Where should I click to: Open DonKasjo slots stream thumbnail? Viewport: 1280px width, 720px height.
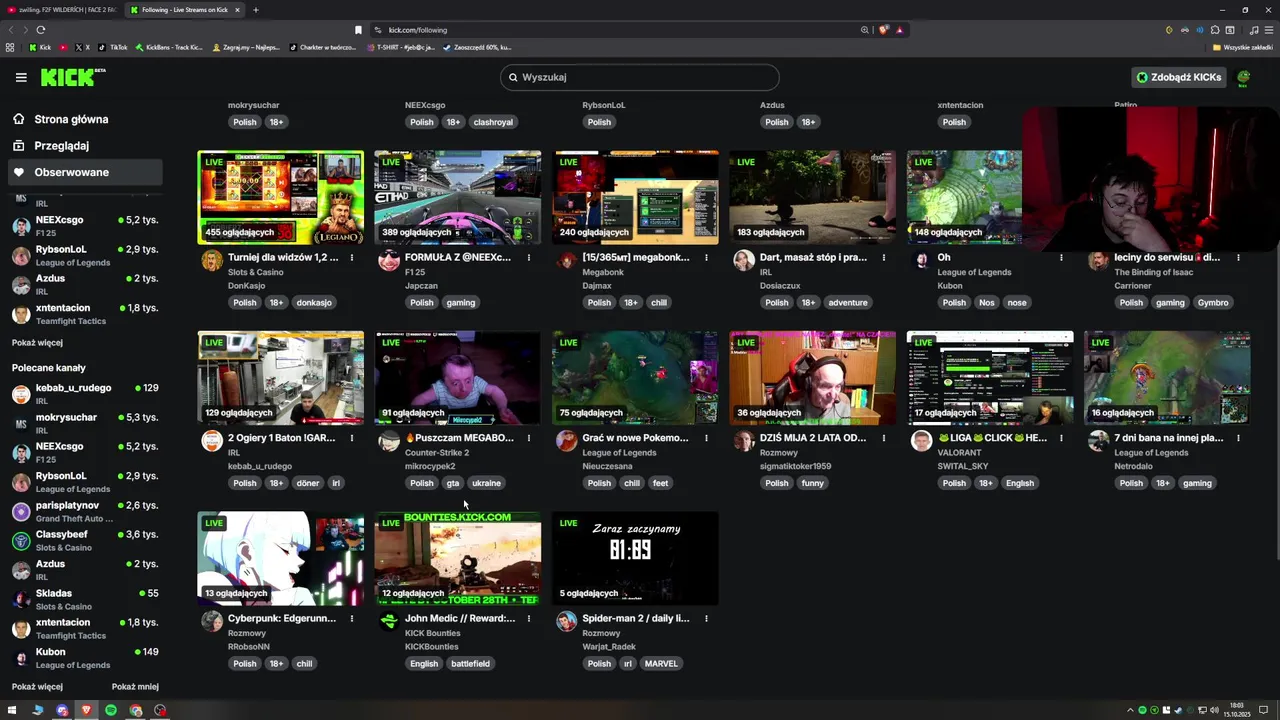281,197
